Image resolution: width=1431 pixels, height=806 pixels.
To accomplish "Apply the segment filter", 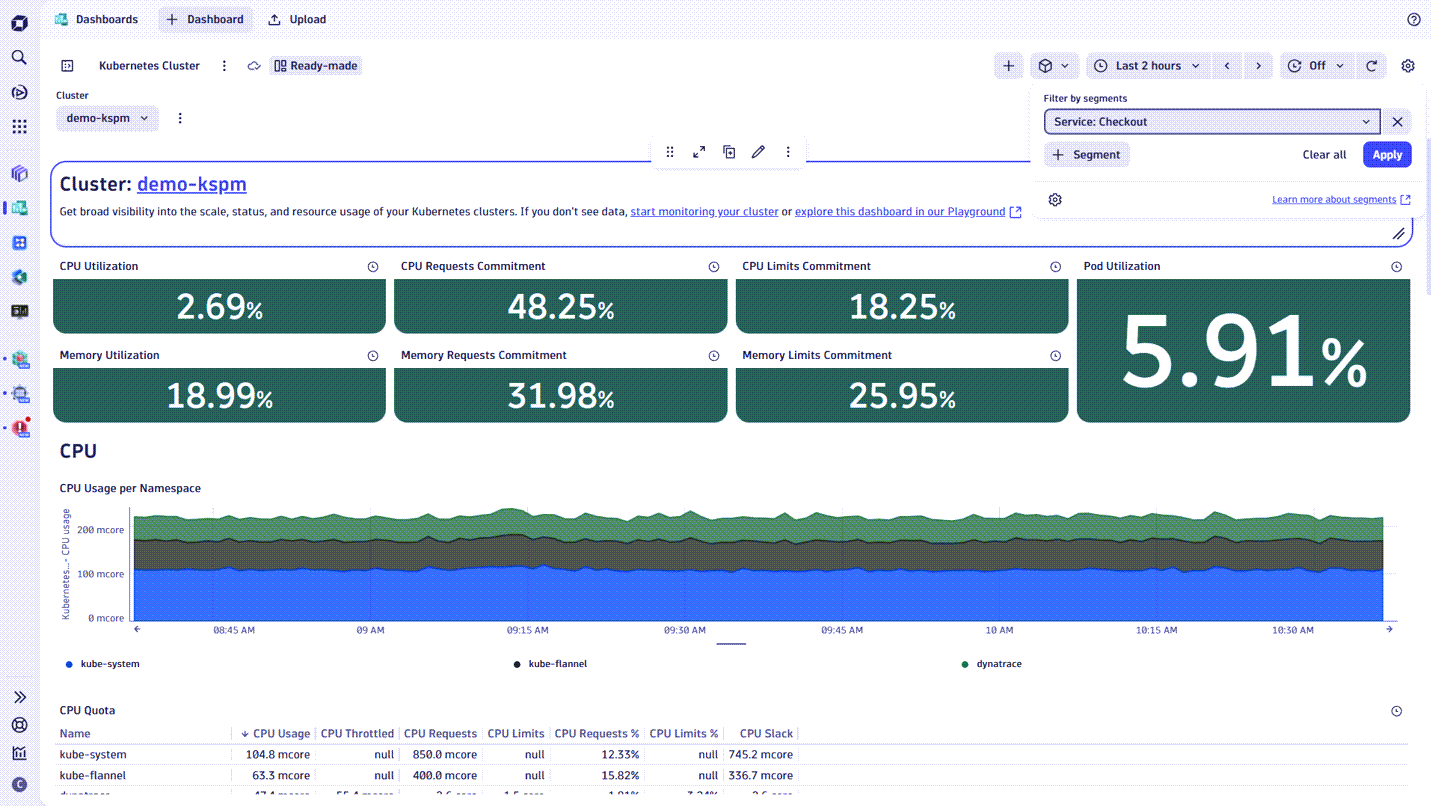I will (1387, 154).
